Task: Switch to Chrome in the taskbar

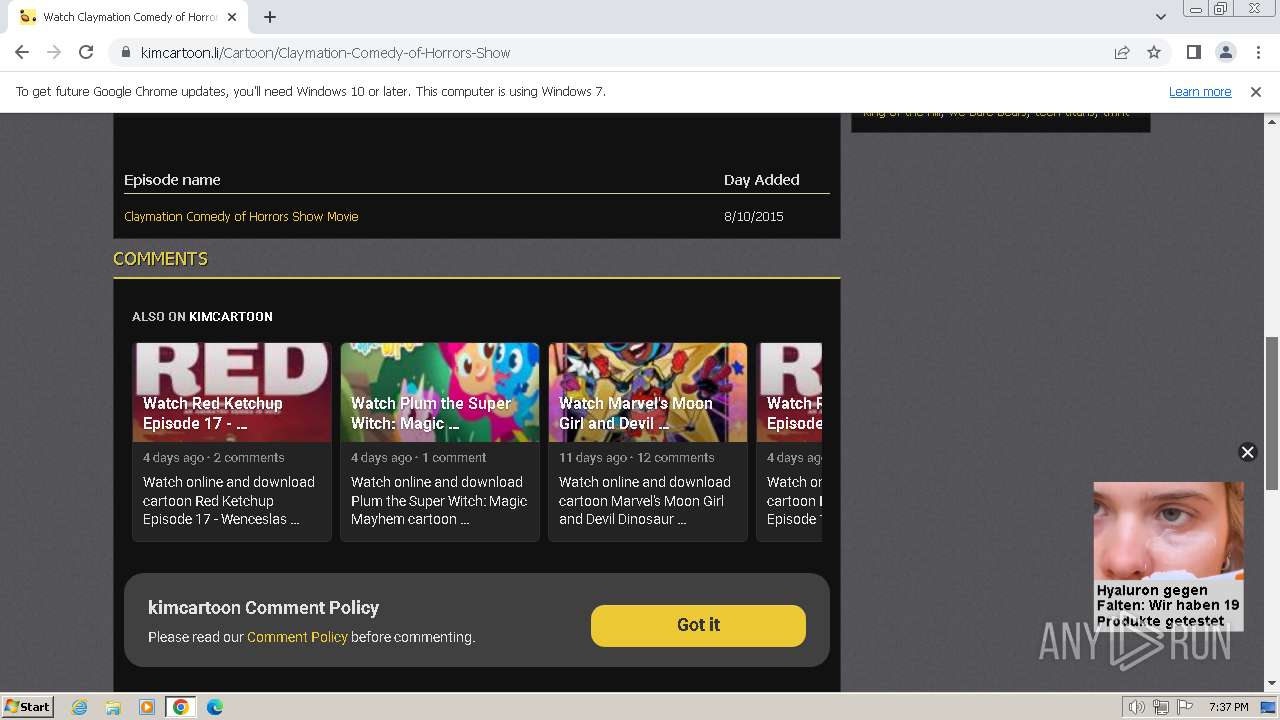Action: pyautogui.click(x=181, y=707)
